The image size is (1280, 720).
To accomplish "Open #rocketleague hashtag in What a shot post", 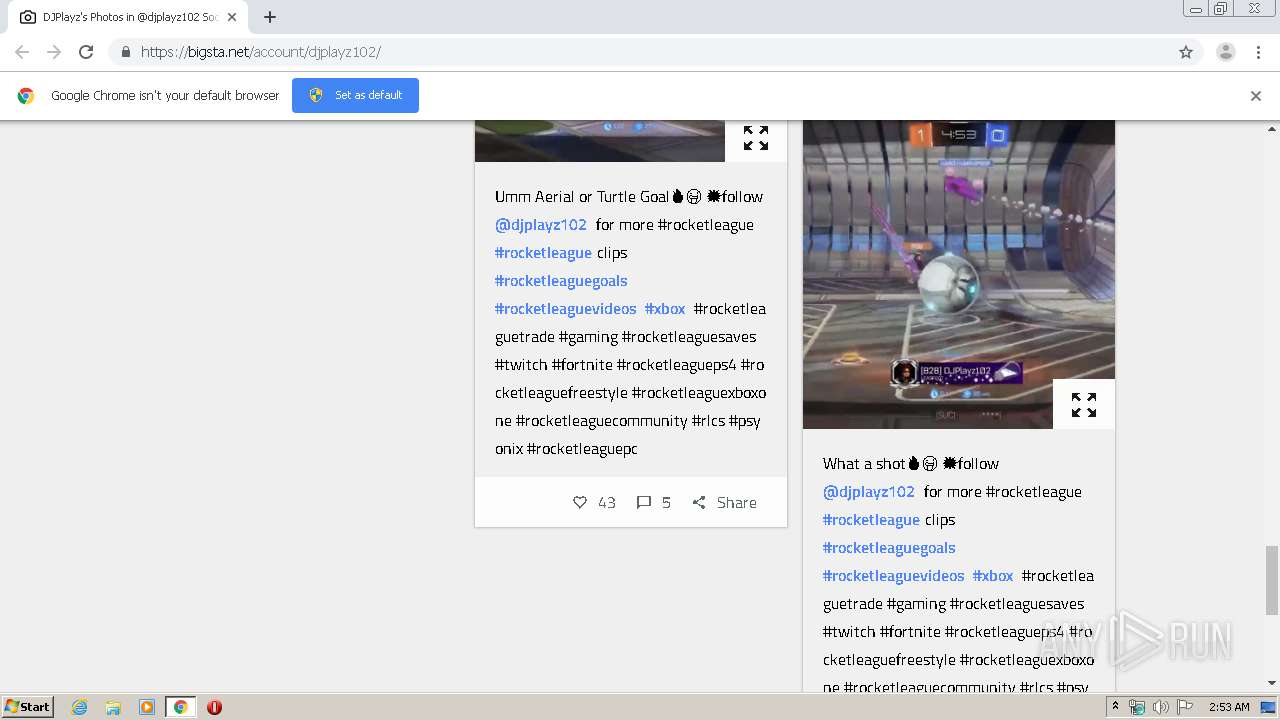I will tap(871, 519).
